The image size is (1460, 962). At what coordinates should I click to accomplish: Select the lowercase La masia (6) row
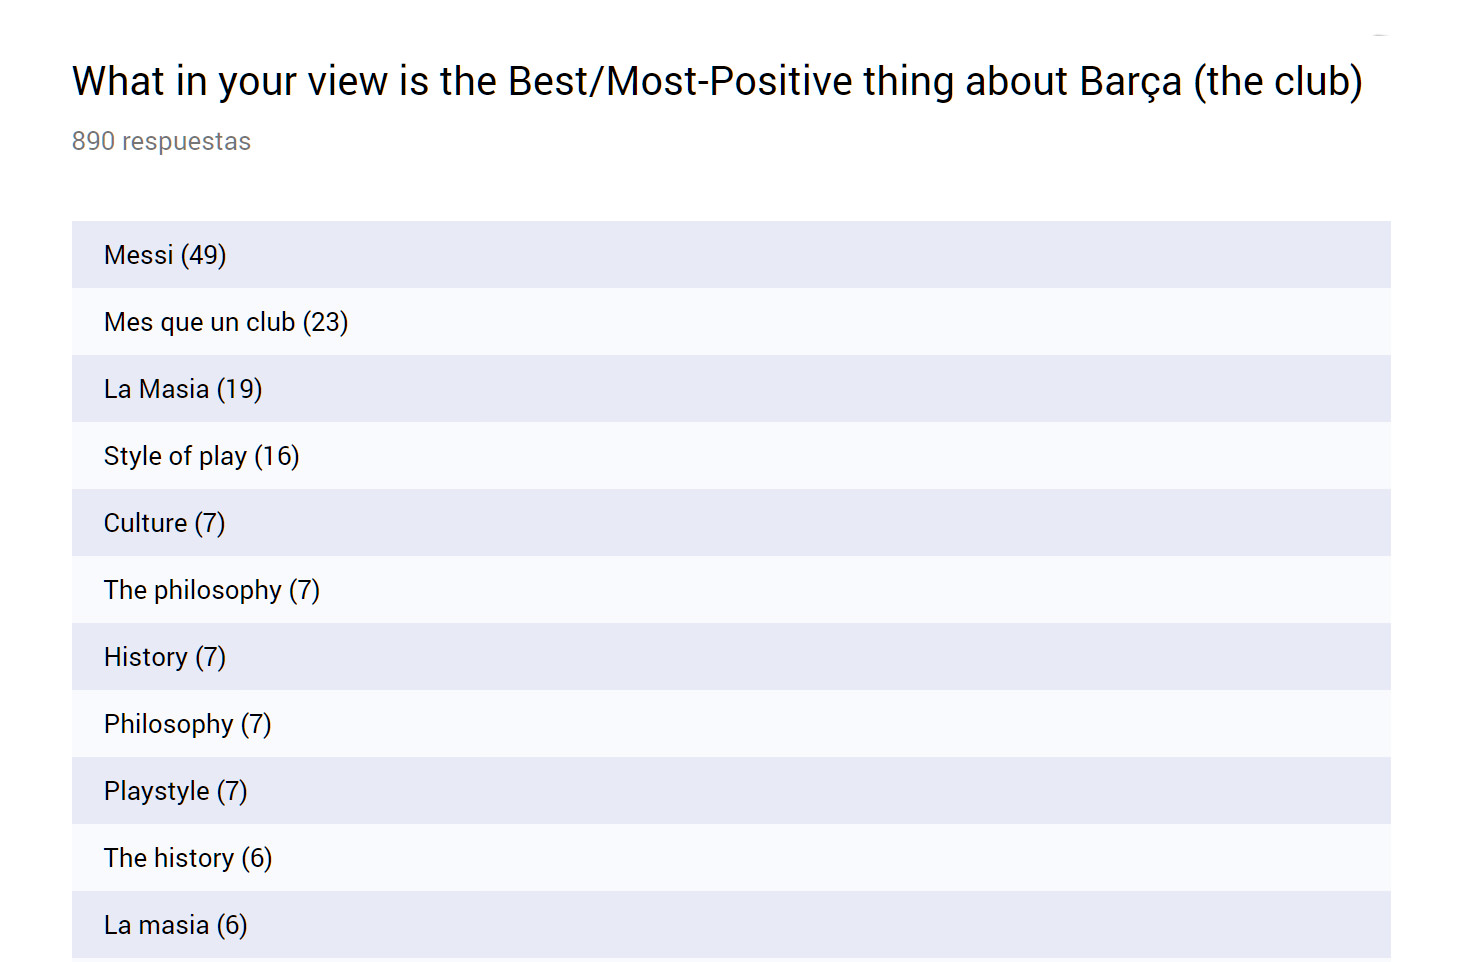[x=731, y=925]
